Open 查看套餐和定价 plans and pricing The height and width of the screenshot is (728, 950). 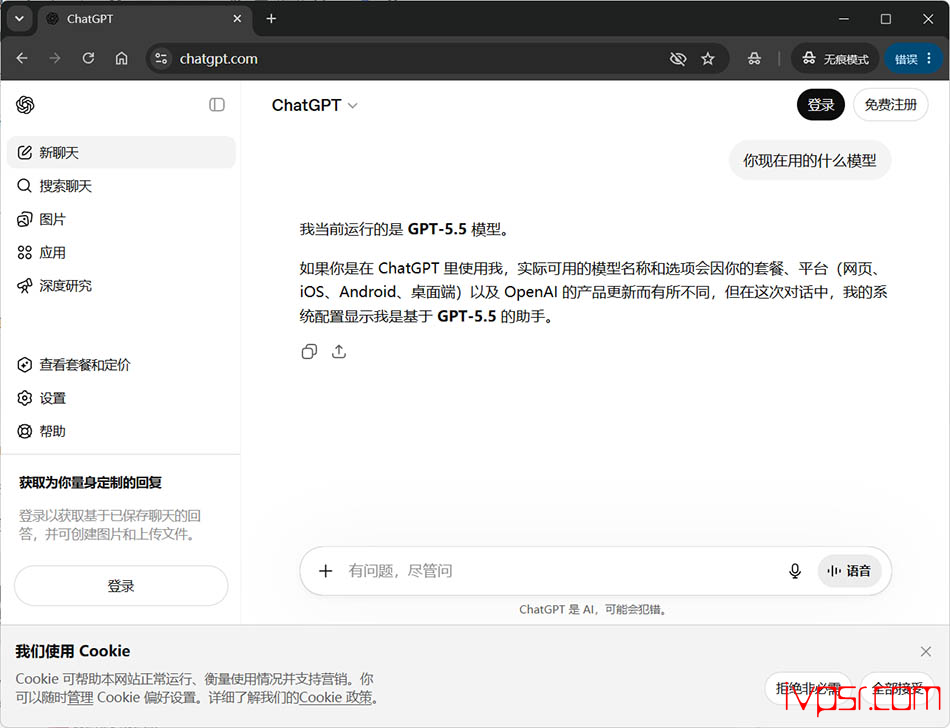tap(121, 364)
